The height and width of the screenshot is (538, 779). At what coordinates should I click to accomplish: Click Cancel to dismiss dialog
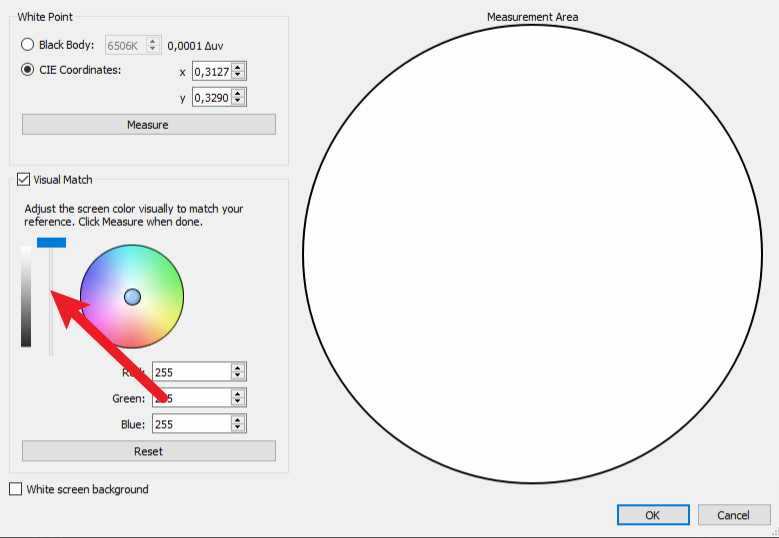point(733,515)
